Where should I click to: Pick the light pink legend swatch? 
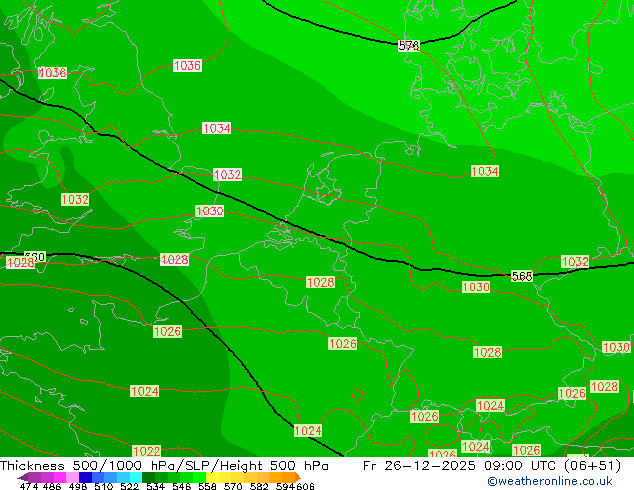click(72, 477)
